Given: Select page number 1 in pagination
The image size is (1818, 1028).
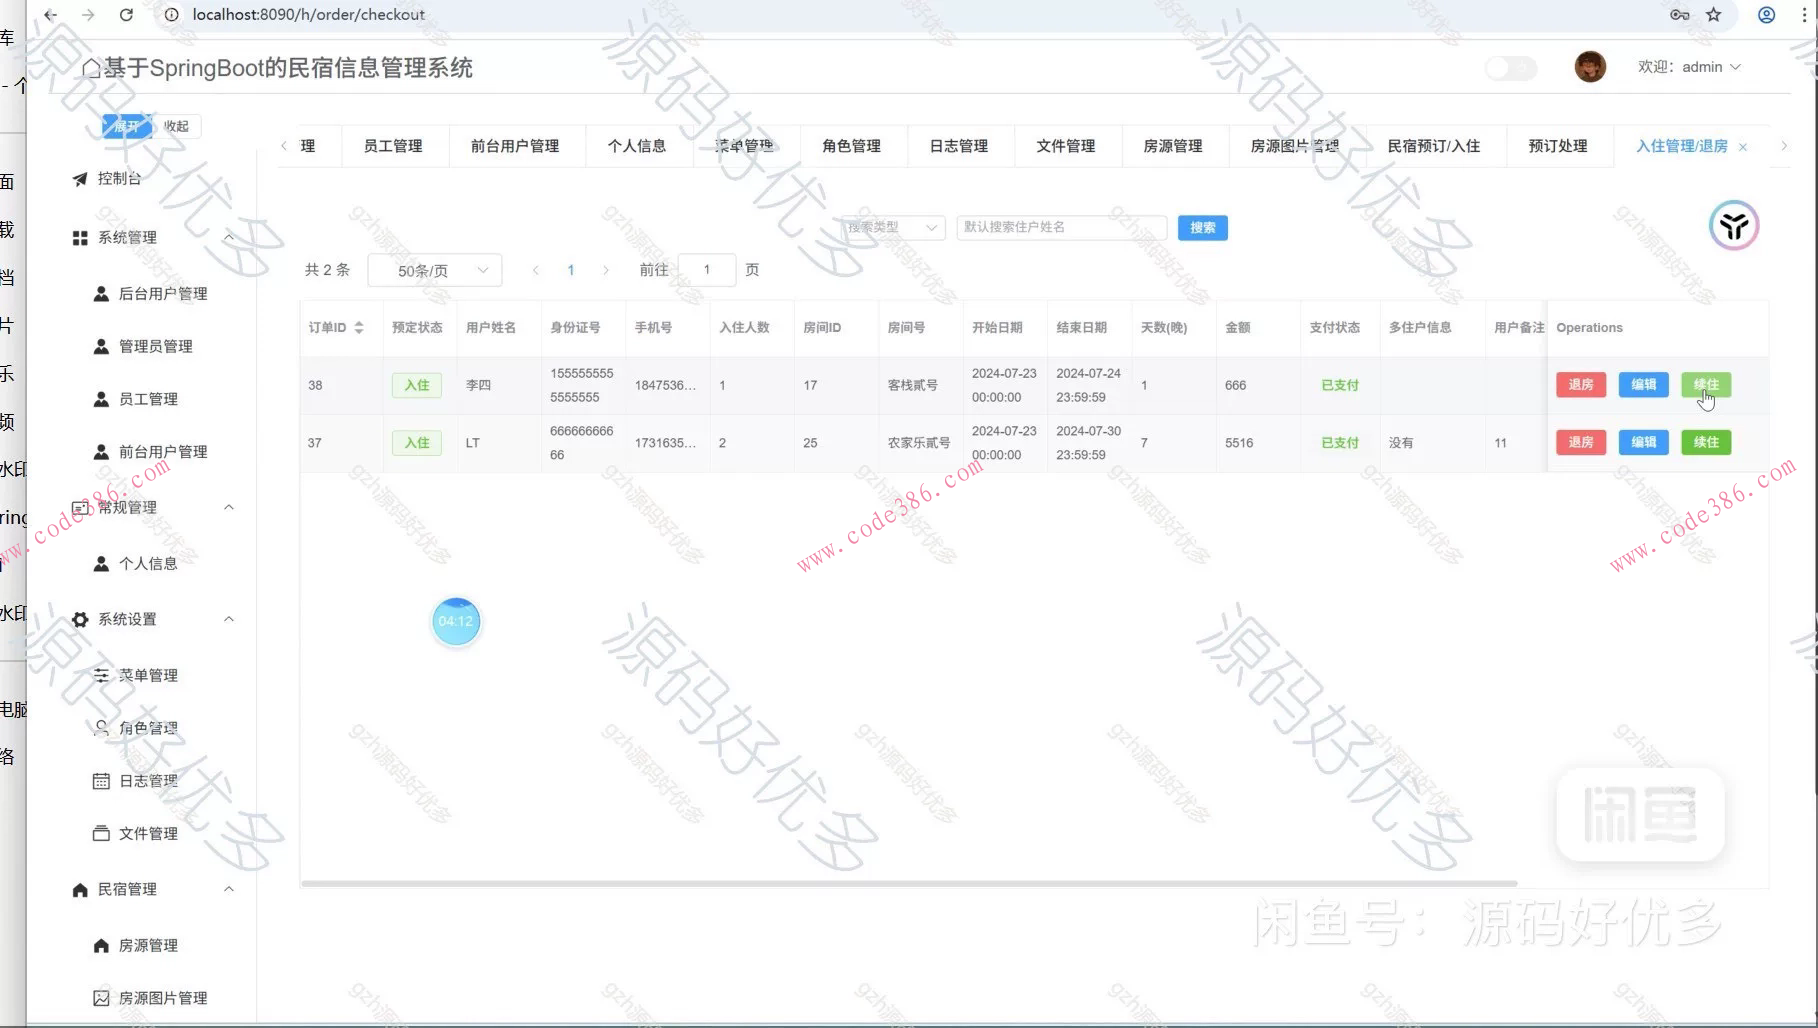Looking at the screenshot, I should pos(571,270).
